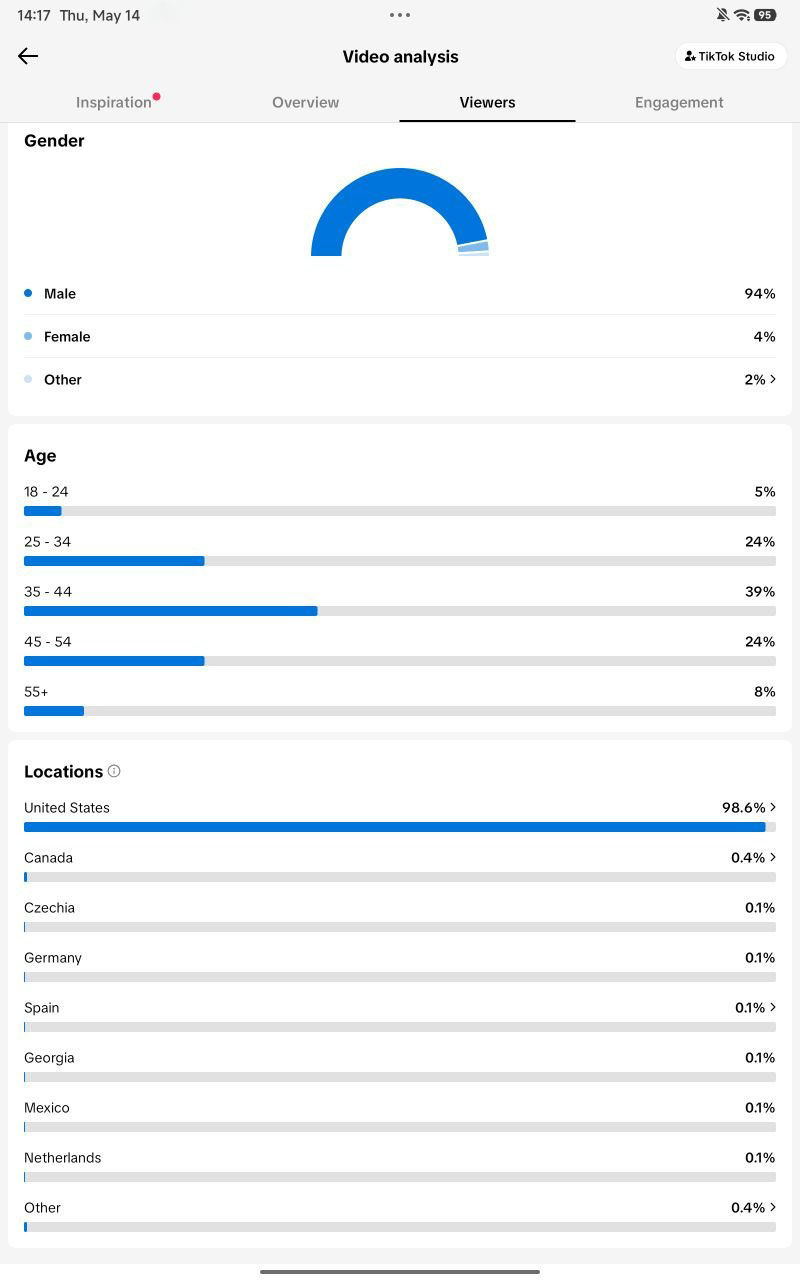Tap the three-dot menu at top
Screen dimensions: 800x1280
(400, 15)
